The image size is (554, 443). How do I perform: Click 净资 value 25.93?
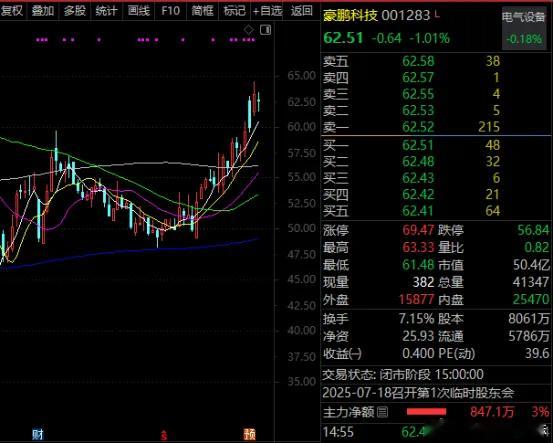click(x=418, y=336)
